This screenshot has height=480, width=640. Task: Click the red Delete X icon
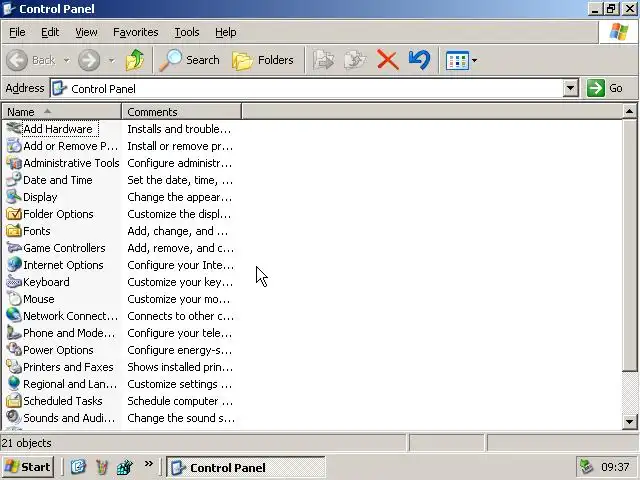(387, 60)
